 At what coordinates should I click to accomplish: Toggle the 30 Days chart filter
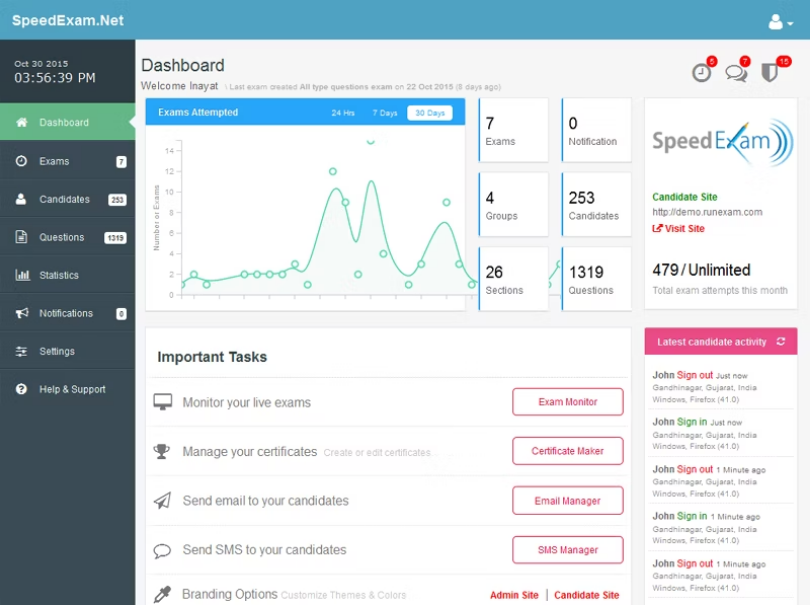(431, 113)
